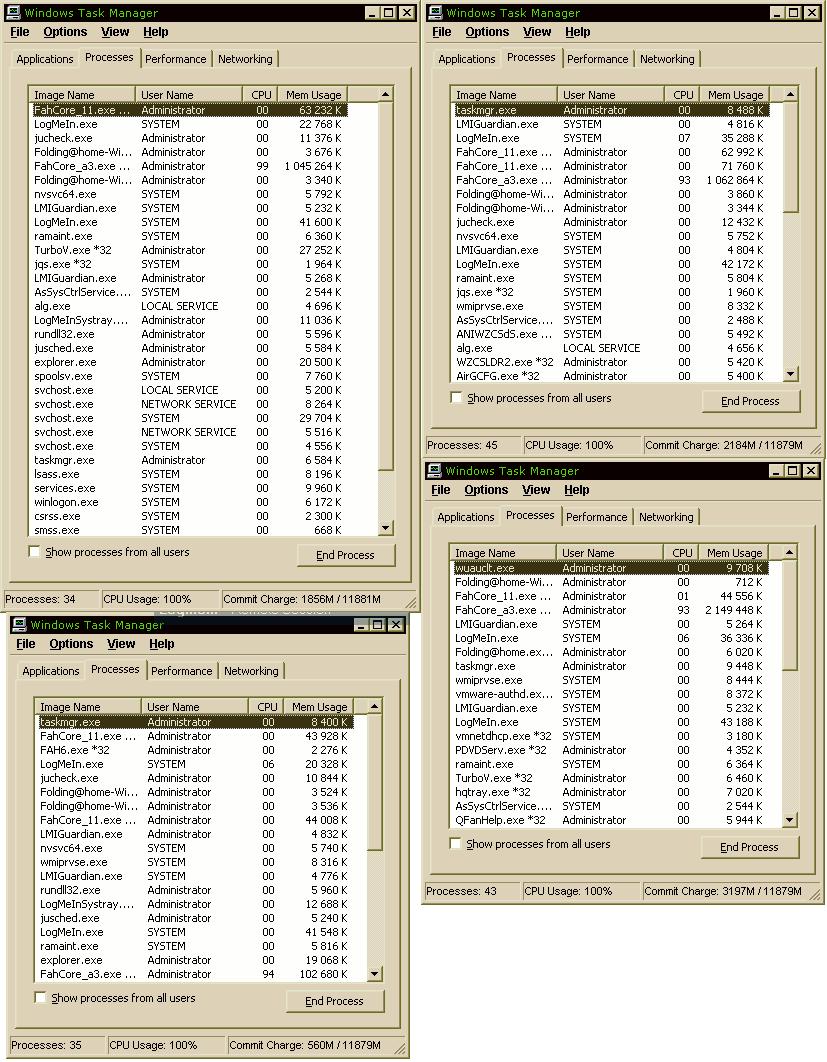The image size is (827, 1062).
Task: Click the title bar icon of the 34-process Task Manager
Action: click(x=12, y=13)
